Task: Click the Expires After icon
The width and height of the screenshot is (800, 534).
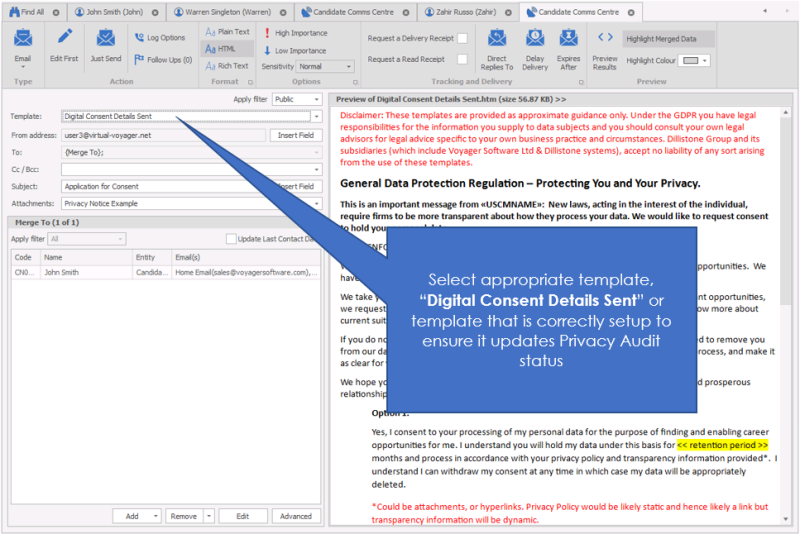Action: point(568,40)
